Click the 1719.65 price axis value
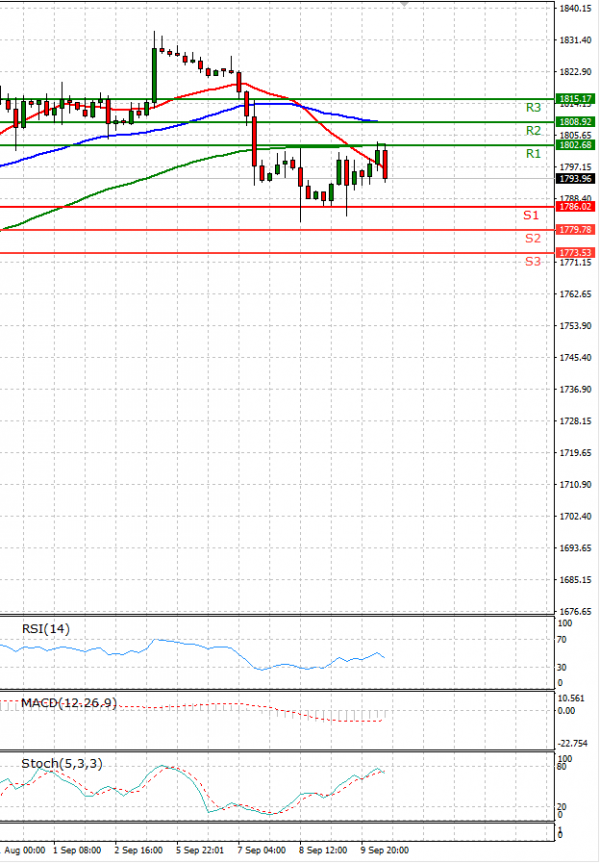 tap(575, 453)
